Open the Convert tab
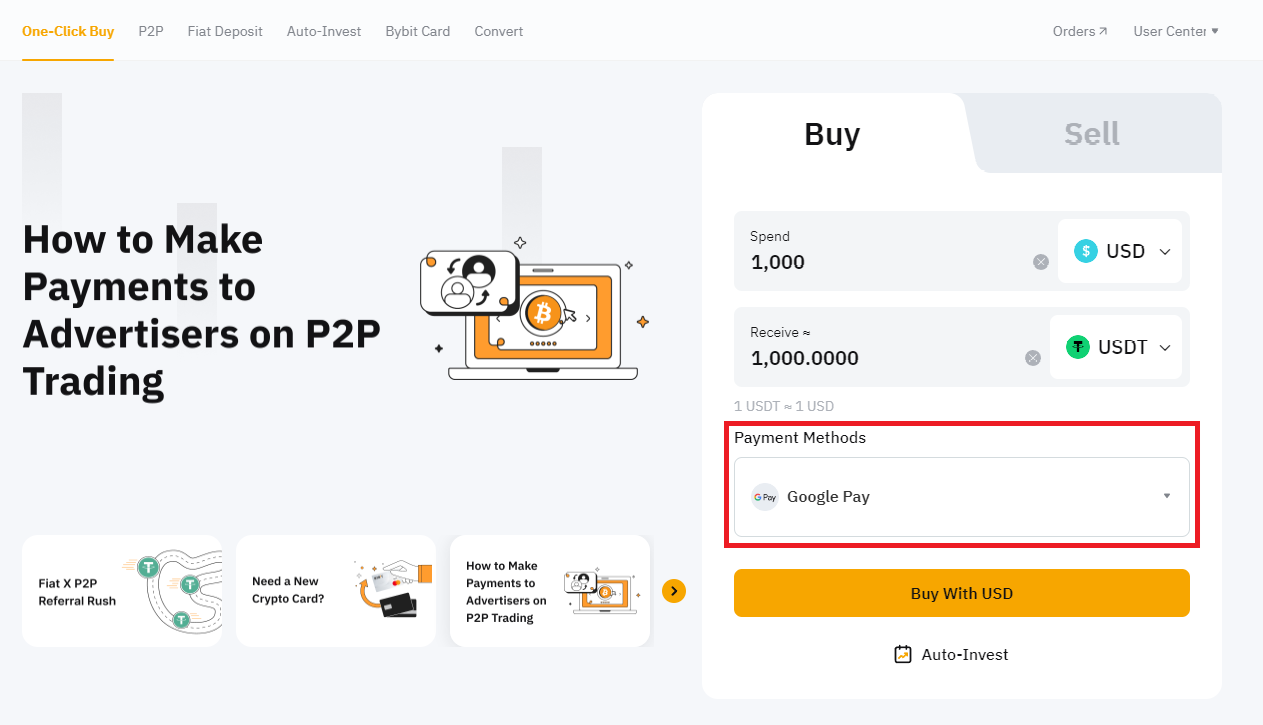1263x725 pixels. click(499, 31)
